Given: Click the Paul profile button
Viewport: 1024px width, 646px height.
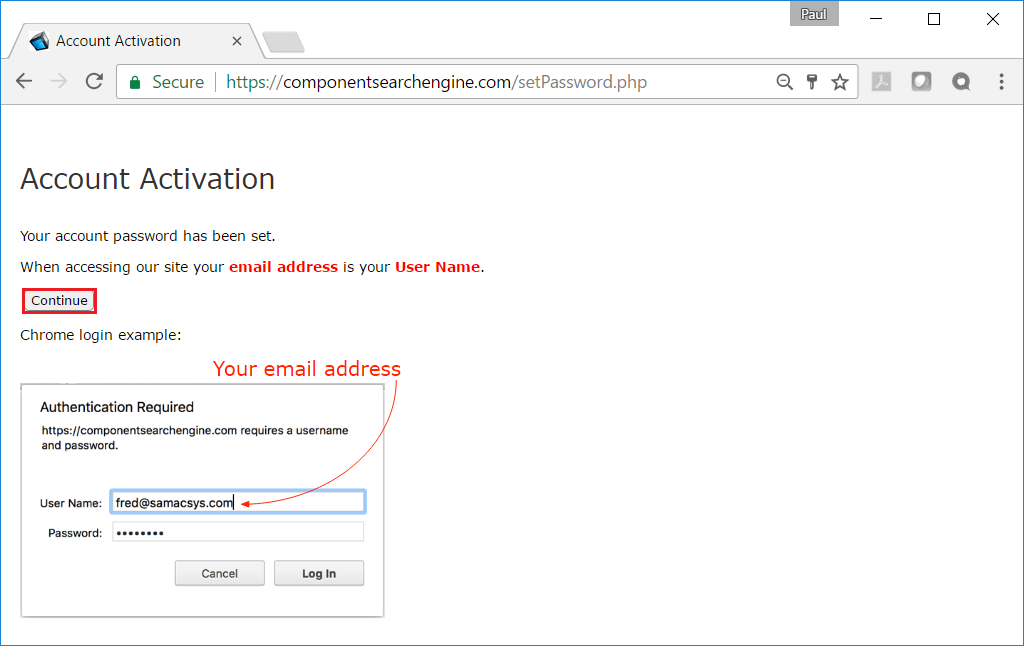Looking at the screenshot, I should 813,14.
